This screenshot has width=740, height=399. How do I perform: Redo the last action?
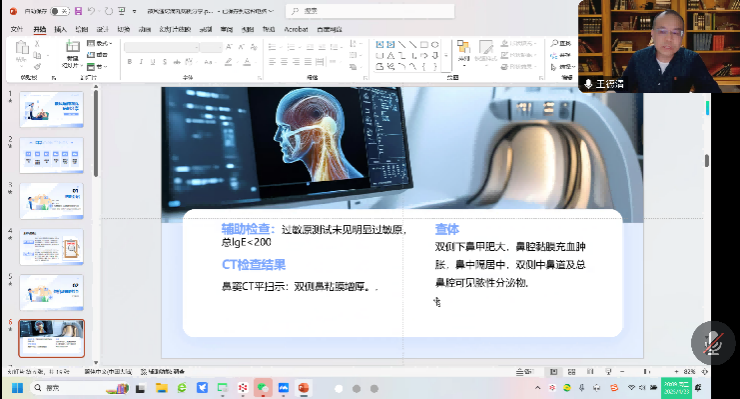point(109,11)
